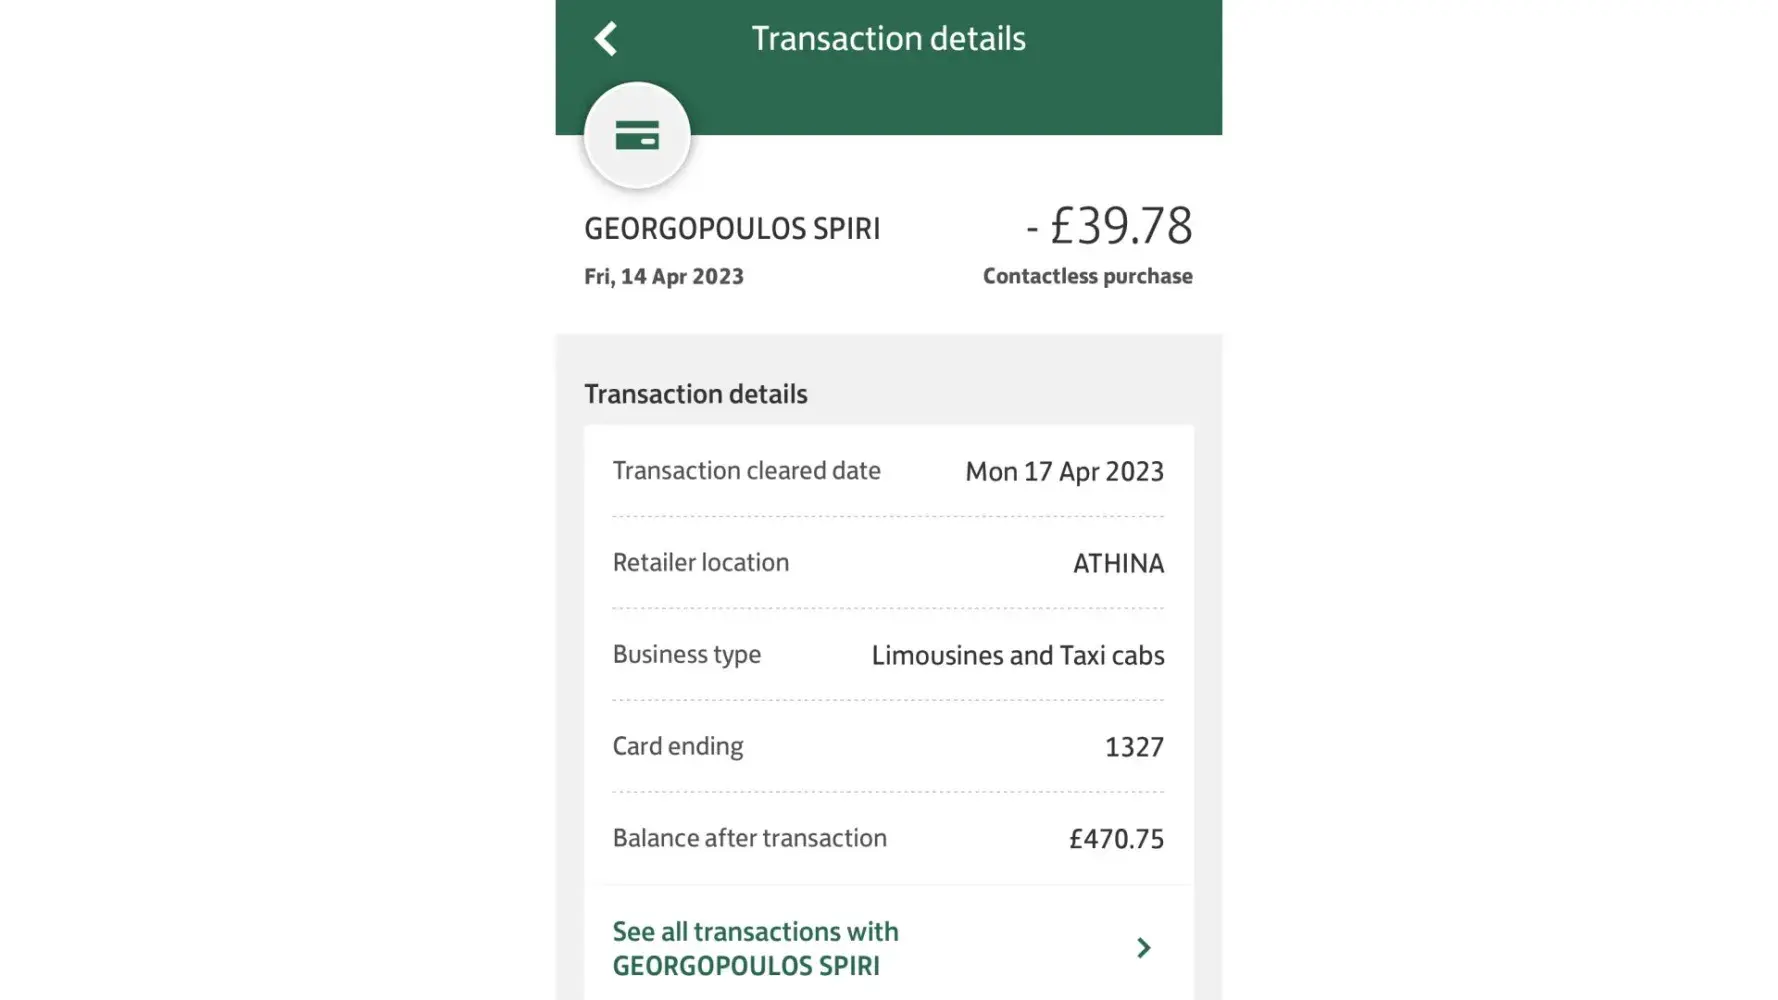Click the ATHINA location value
Viewport: 1778px width, 1000px height.
pos(1118,564)
